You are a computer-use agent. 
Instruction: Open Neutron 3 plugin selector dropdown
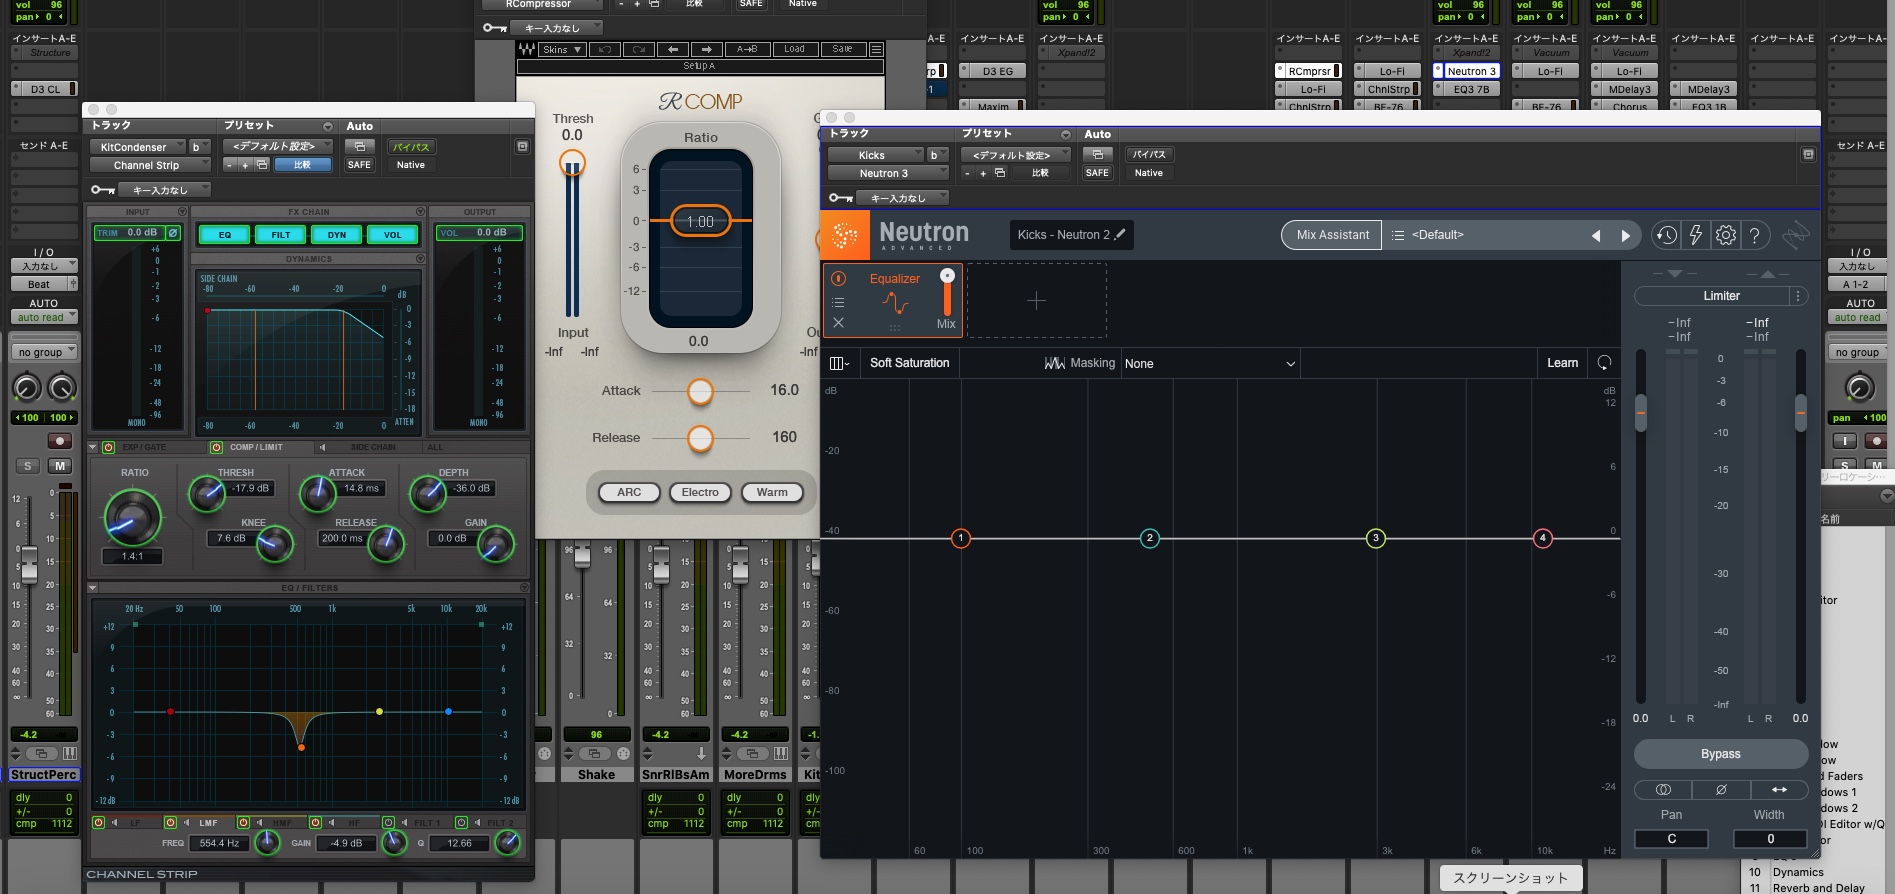[888, 173]
